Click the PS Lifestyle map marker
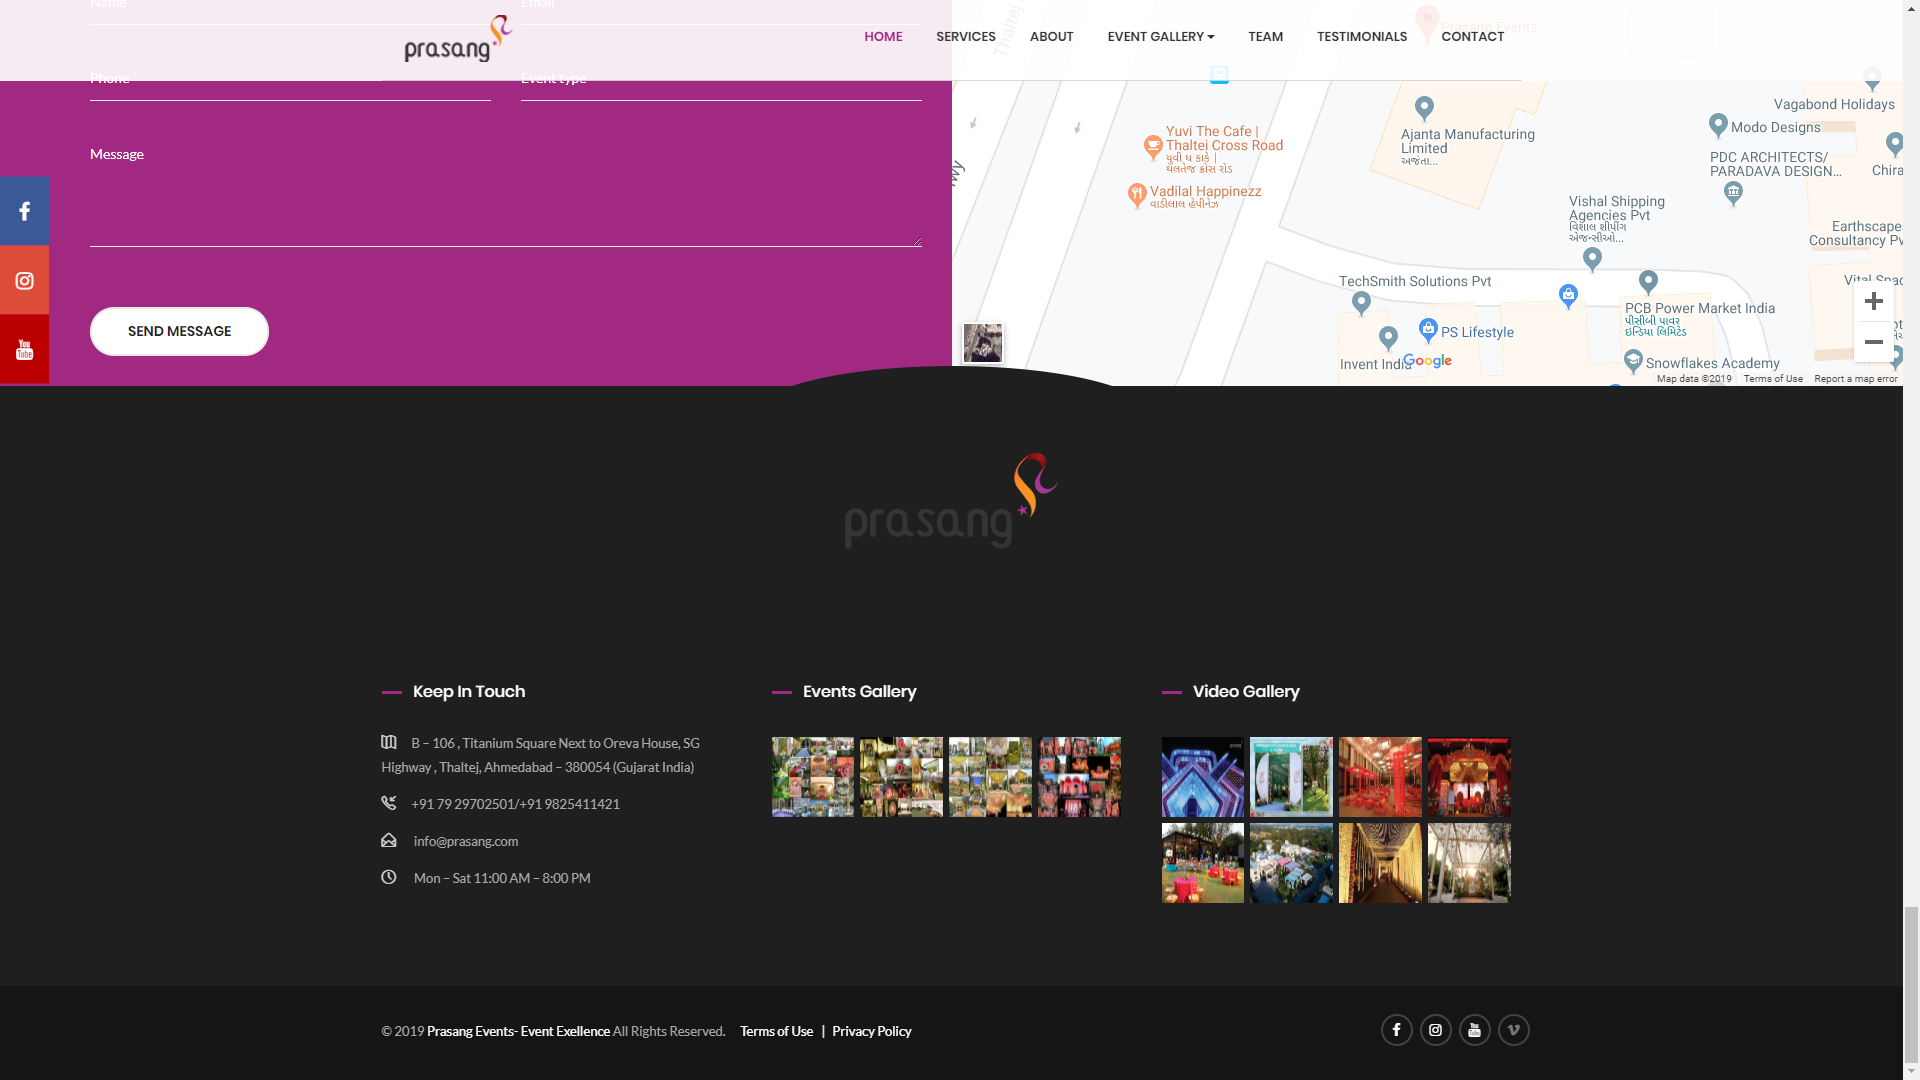Screen dimensions: 1920x1080 [x=1428, y=329]
